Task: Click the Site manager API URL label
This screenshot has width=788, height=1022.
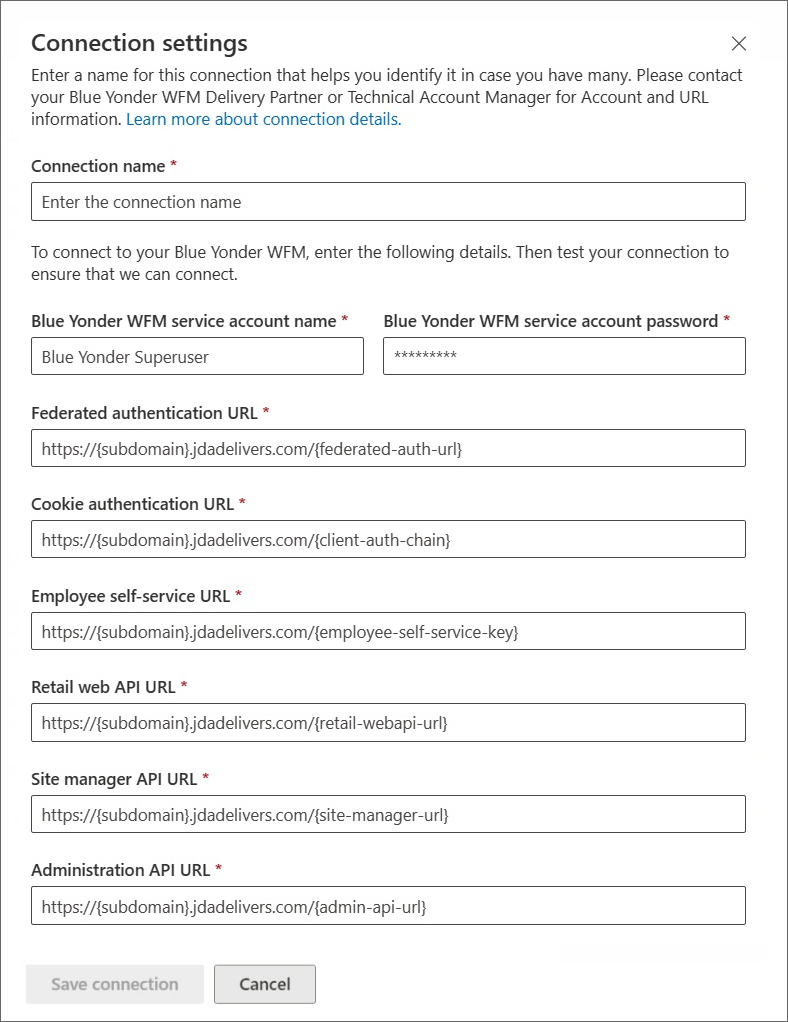Action: (114, 780)
